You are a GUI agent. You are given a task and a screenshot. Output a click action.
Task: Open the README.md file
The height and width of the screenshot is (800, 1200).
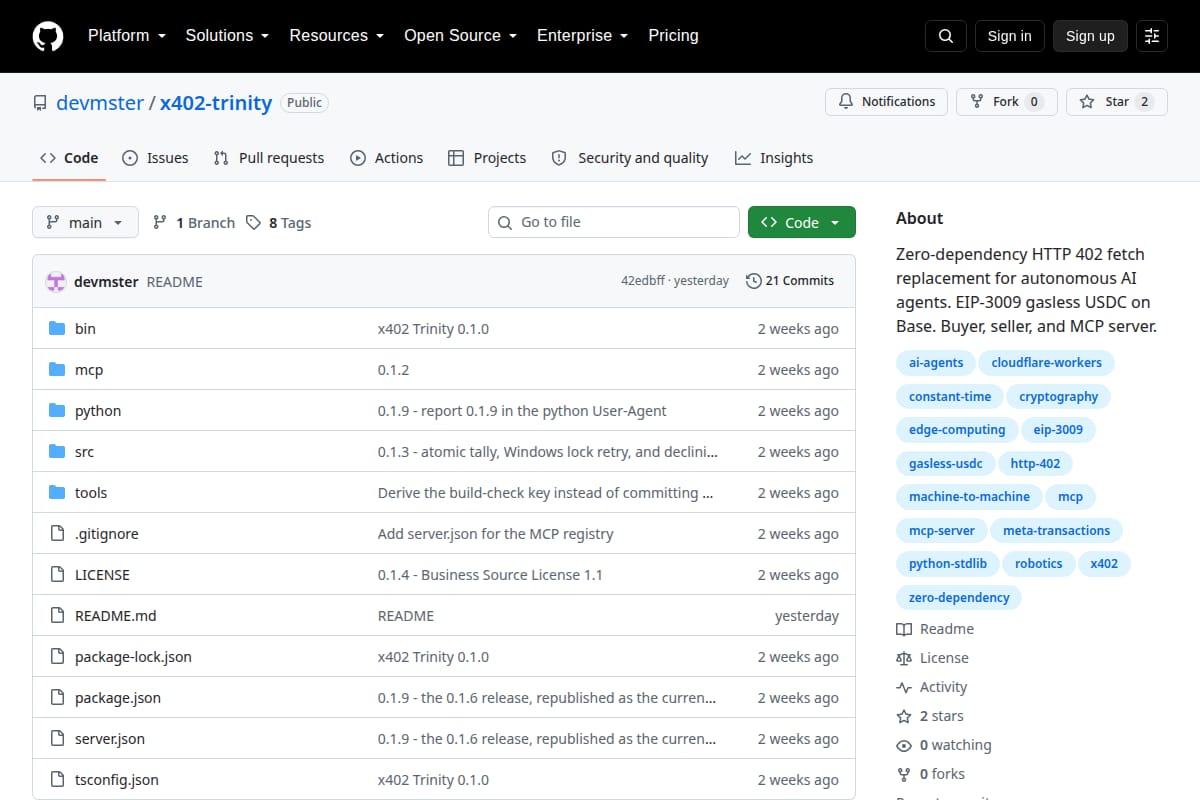coord(116,616)
